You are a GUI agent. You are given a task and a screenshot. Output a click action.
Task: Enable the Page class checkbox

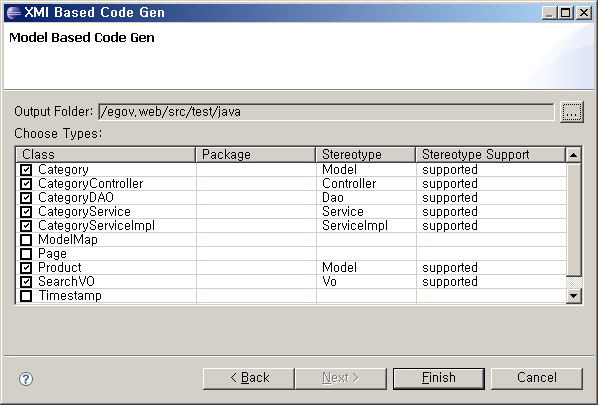(x=26, y=254)
